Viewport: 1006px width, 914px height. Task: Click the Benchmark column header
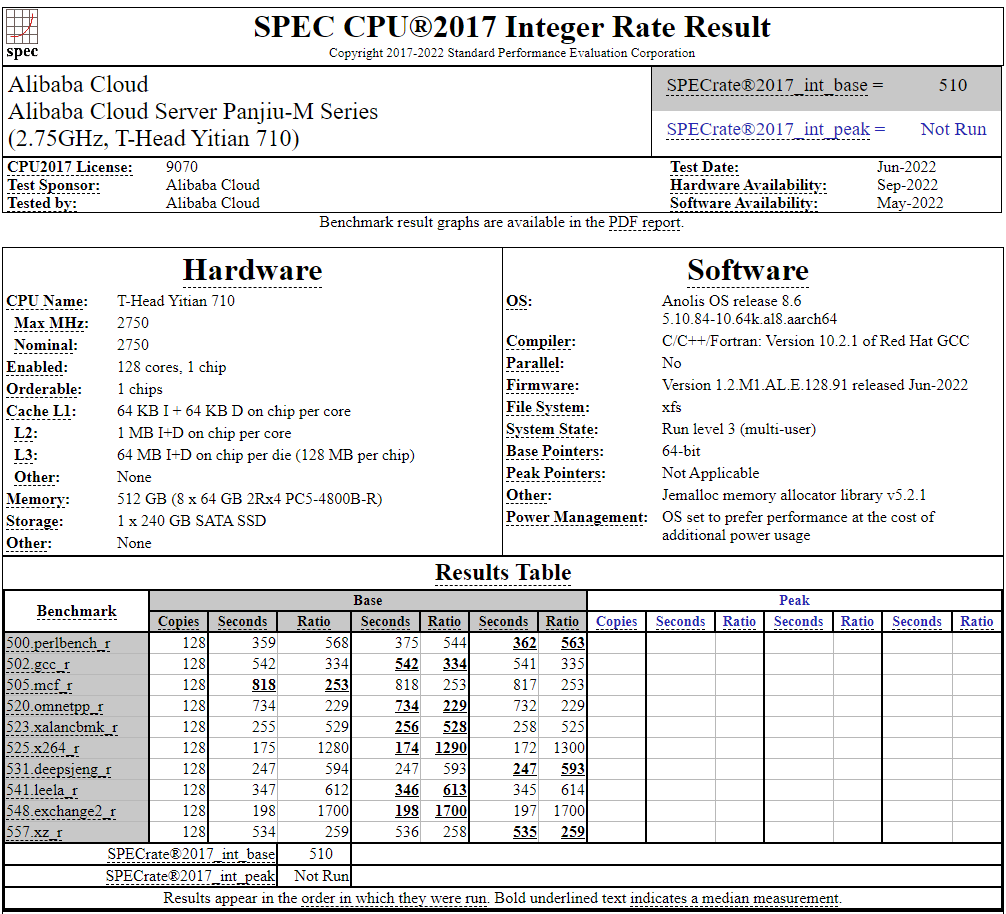(x=76, y=611)
